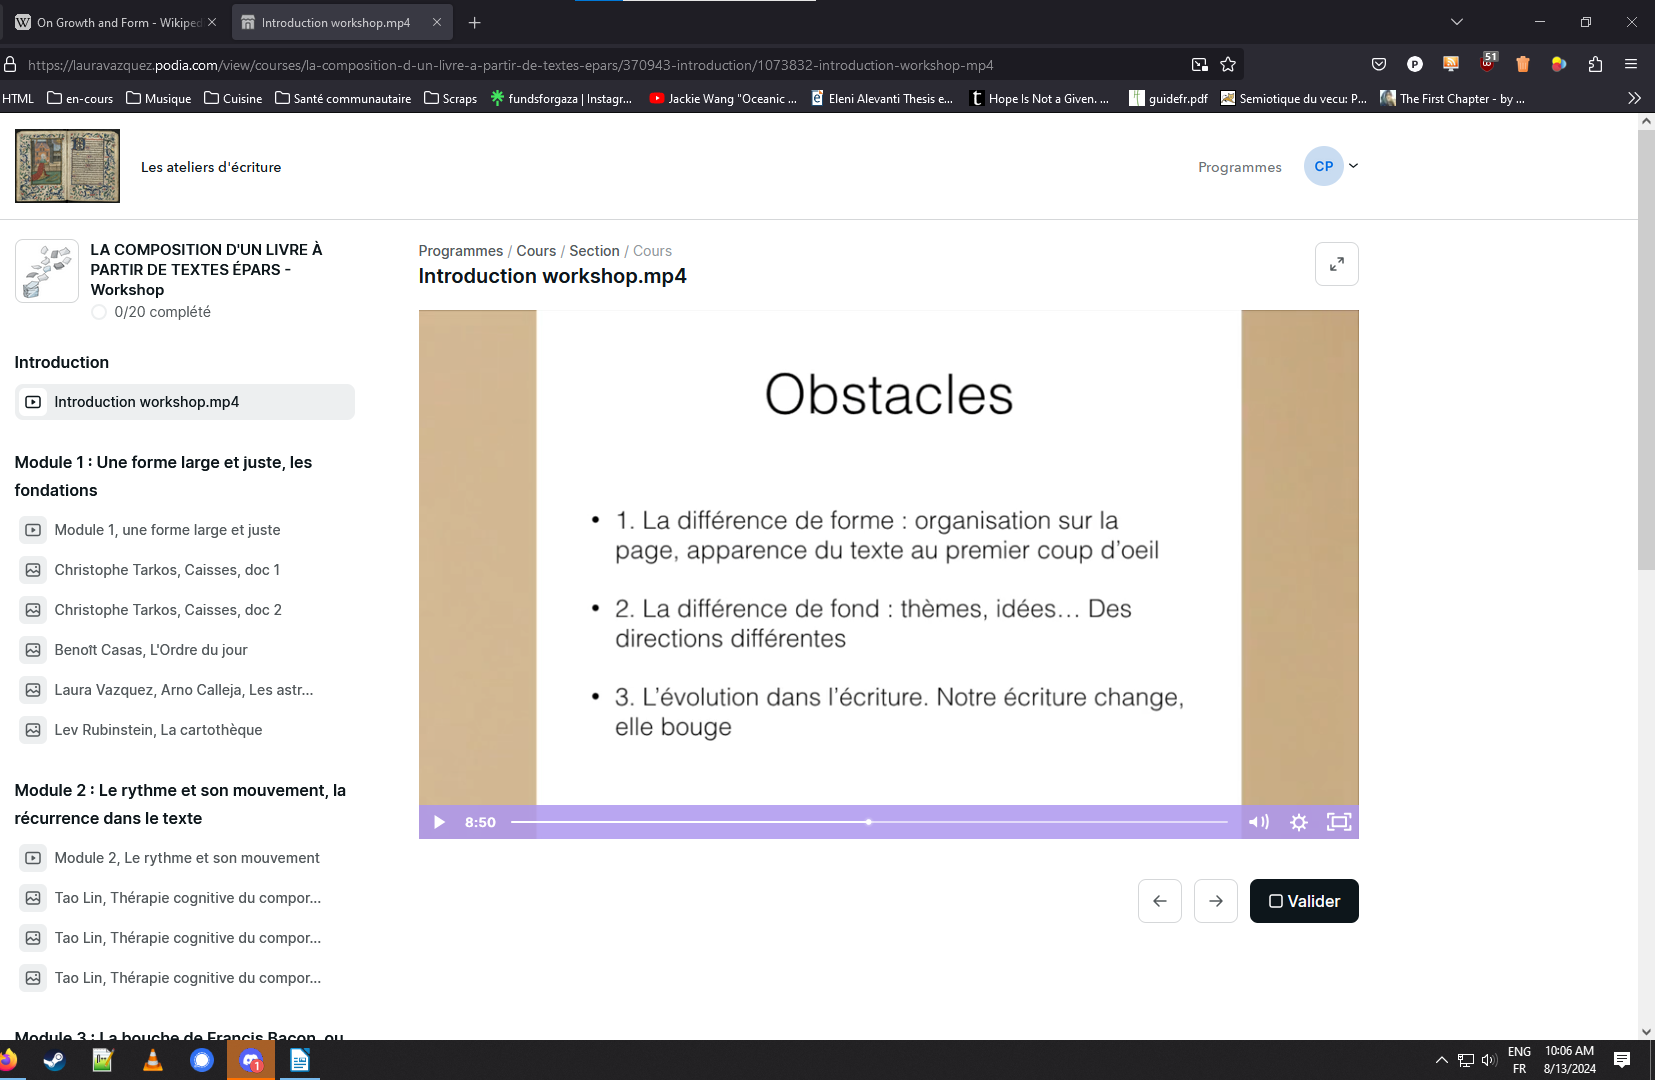Open the Cuisine bookmarks folder
The width and height of the screenshot is (1655, 1080).
coord(233,98)
